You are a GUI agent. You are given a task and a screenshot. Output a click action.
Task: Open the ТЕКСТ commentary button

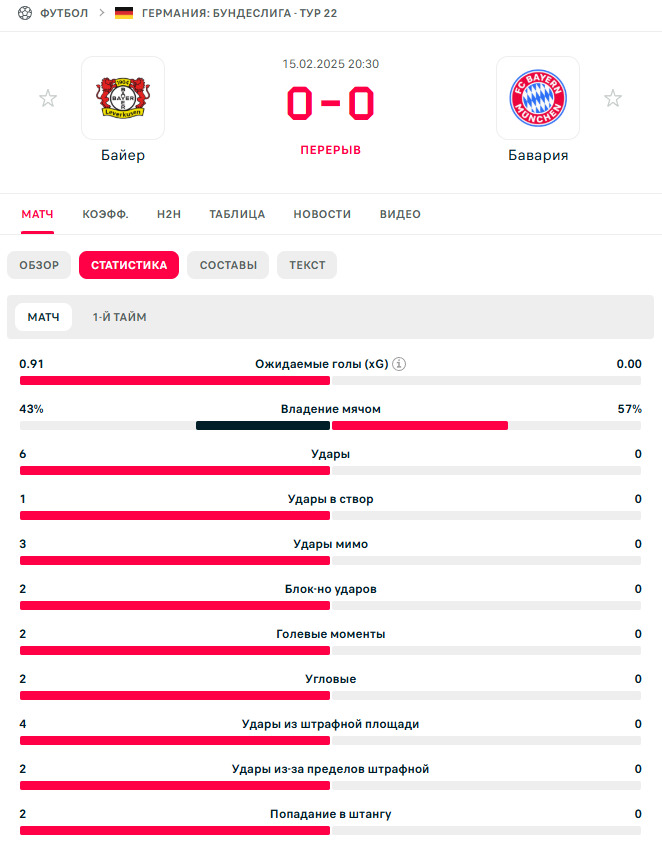click(307, 265)
